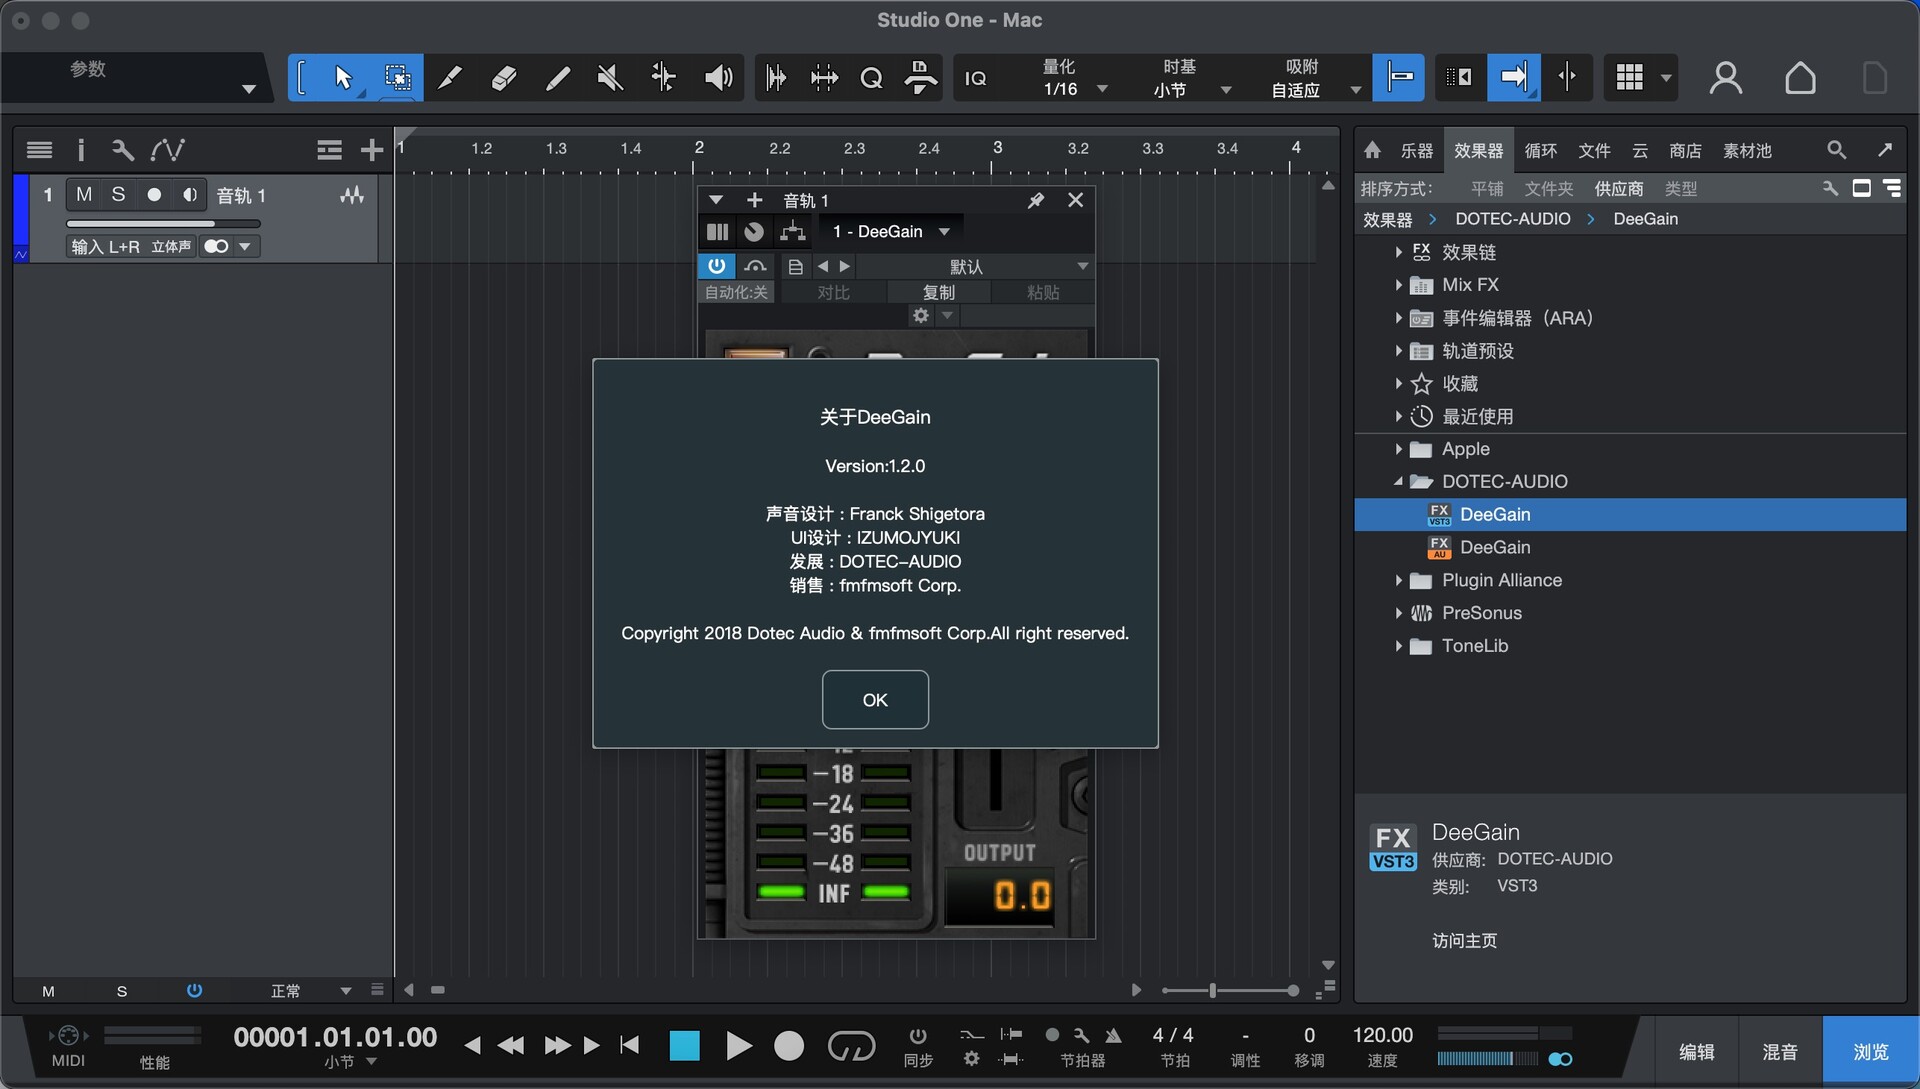Open 时基 小节 dropdown
This screenshot has width=1920, height=1089.
click(x=1190, y=78)
